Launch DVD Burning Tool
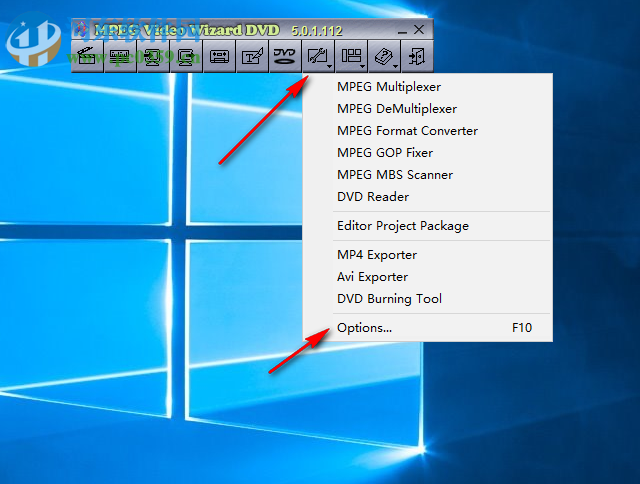 pyautogui.click(x=427, y=299)
